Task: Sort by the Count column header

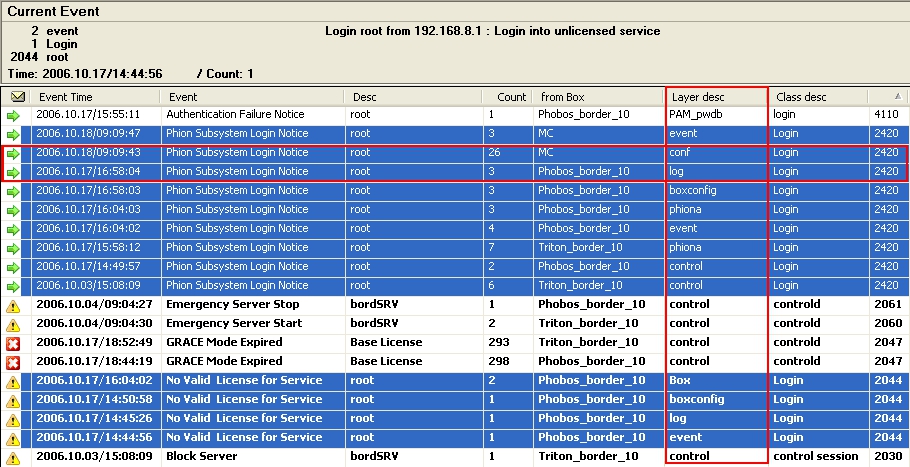Action: tap(511, 97)
